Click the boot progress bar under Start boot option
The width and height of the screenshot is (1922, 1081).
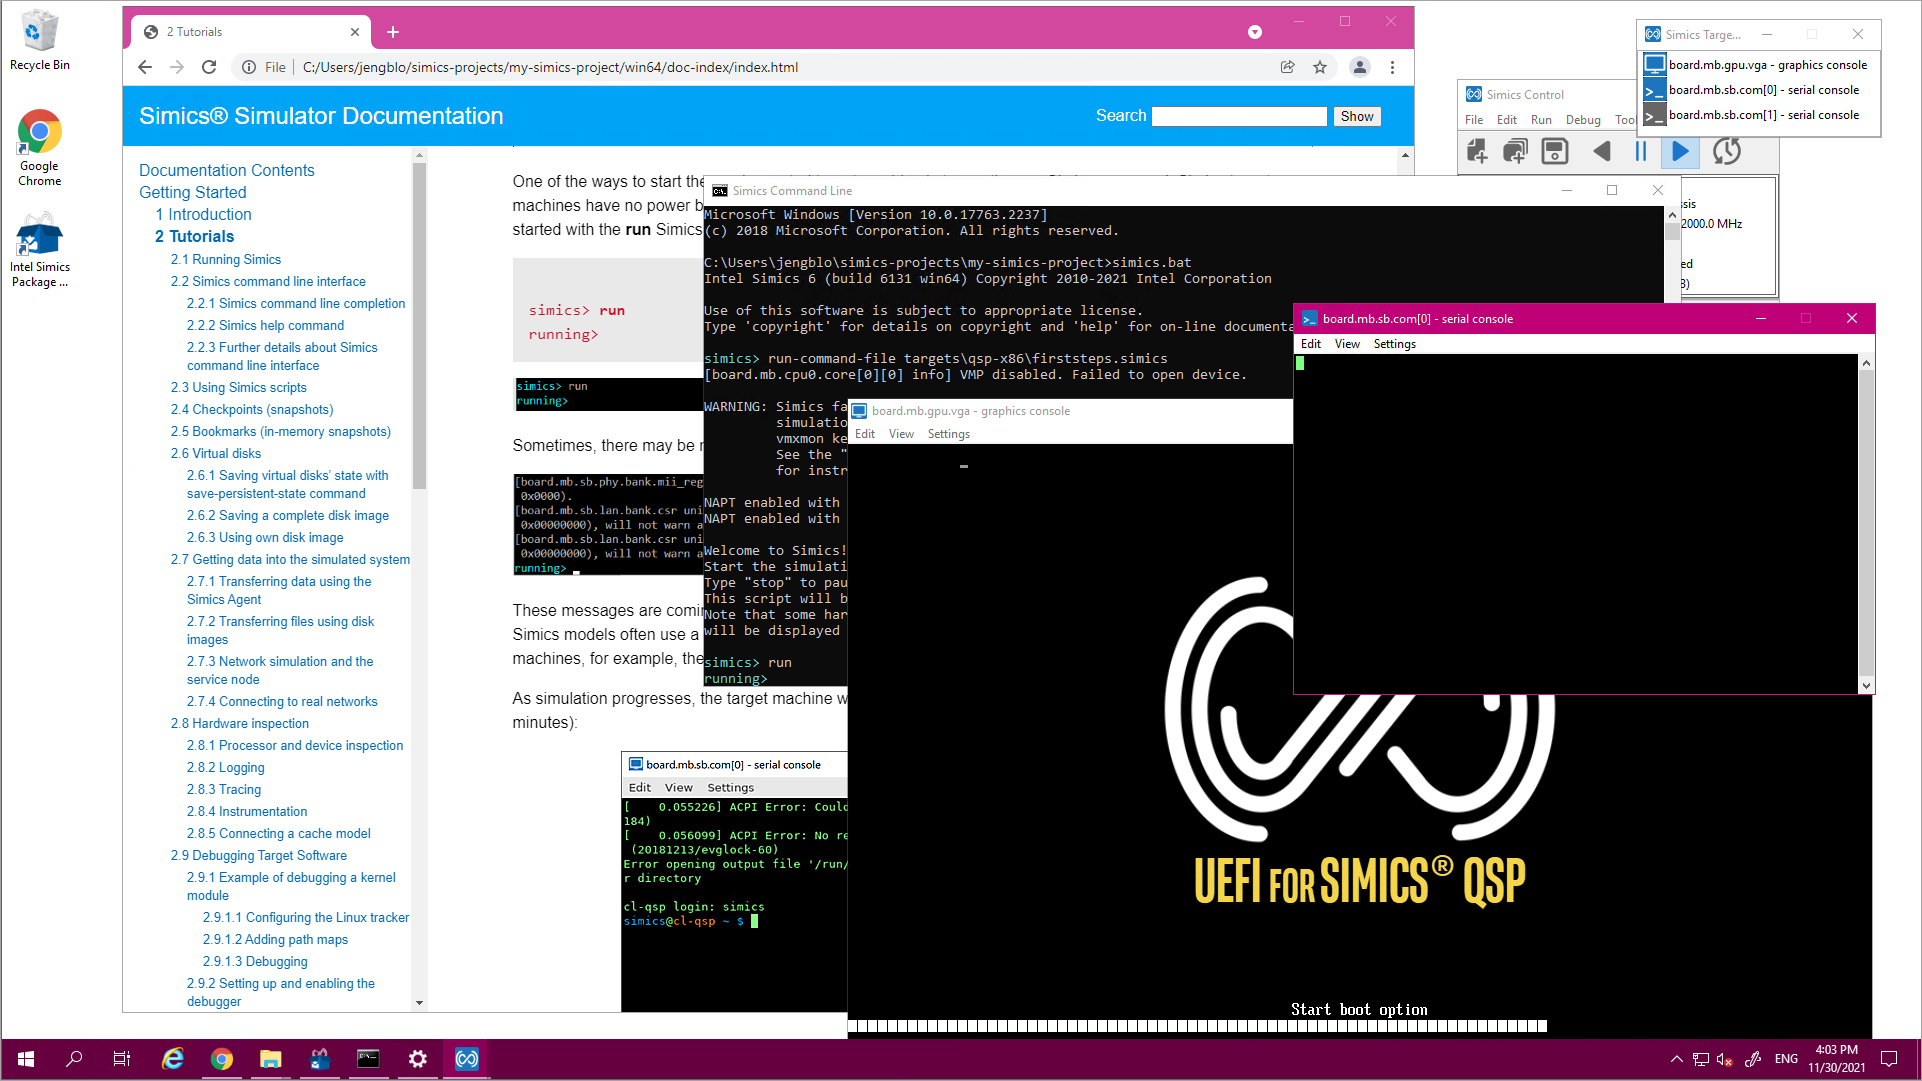click(1197, 1025)
